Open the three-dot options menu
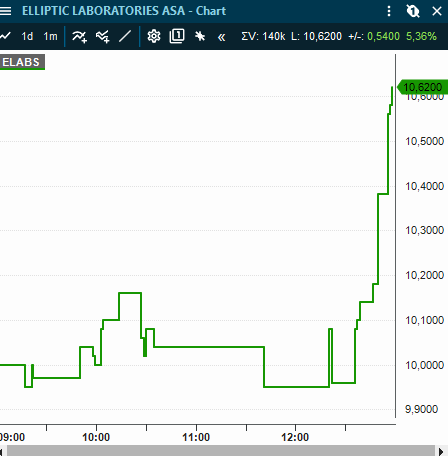Image resolution: width=448 pixels, height=456 pixels. click(389, 11)
